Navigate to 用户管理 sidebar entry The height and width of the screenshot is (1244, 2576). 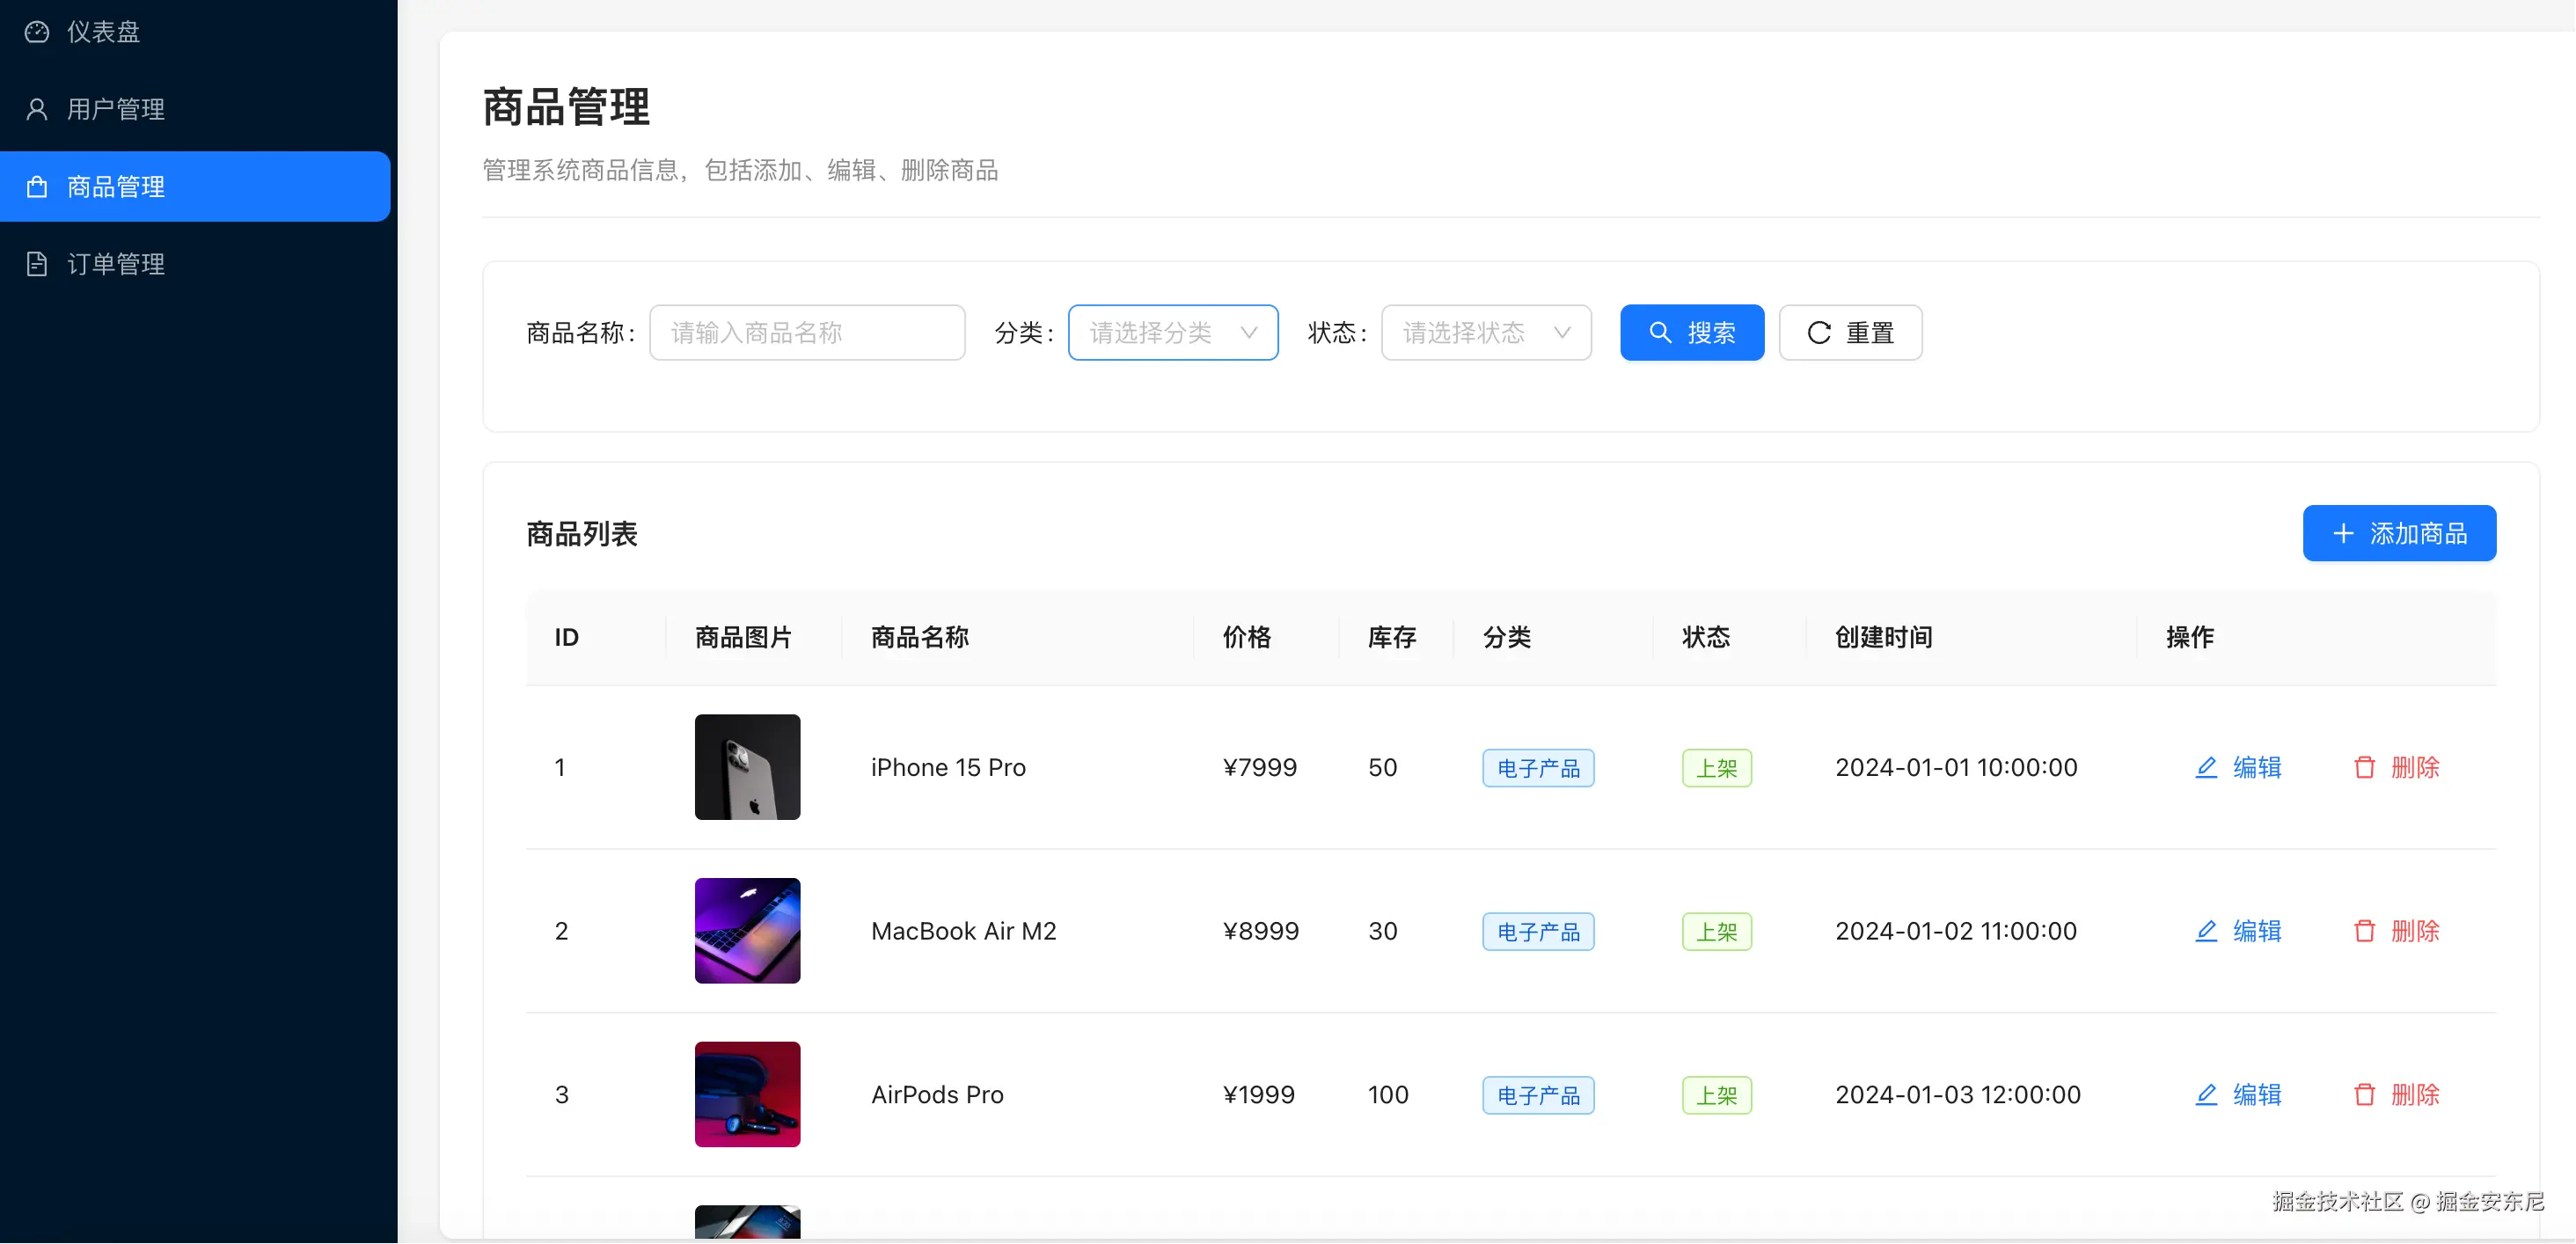pyautogui.click(x=116, y=109)
